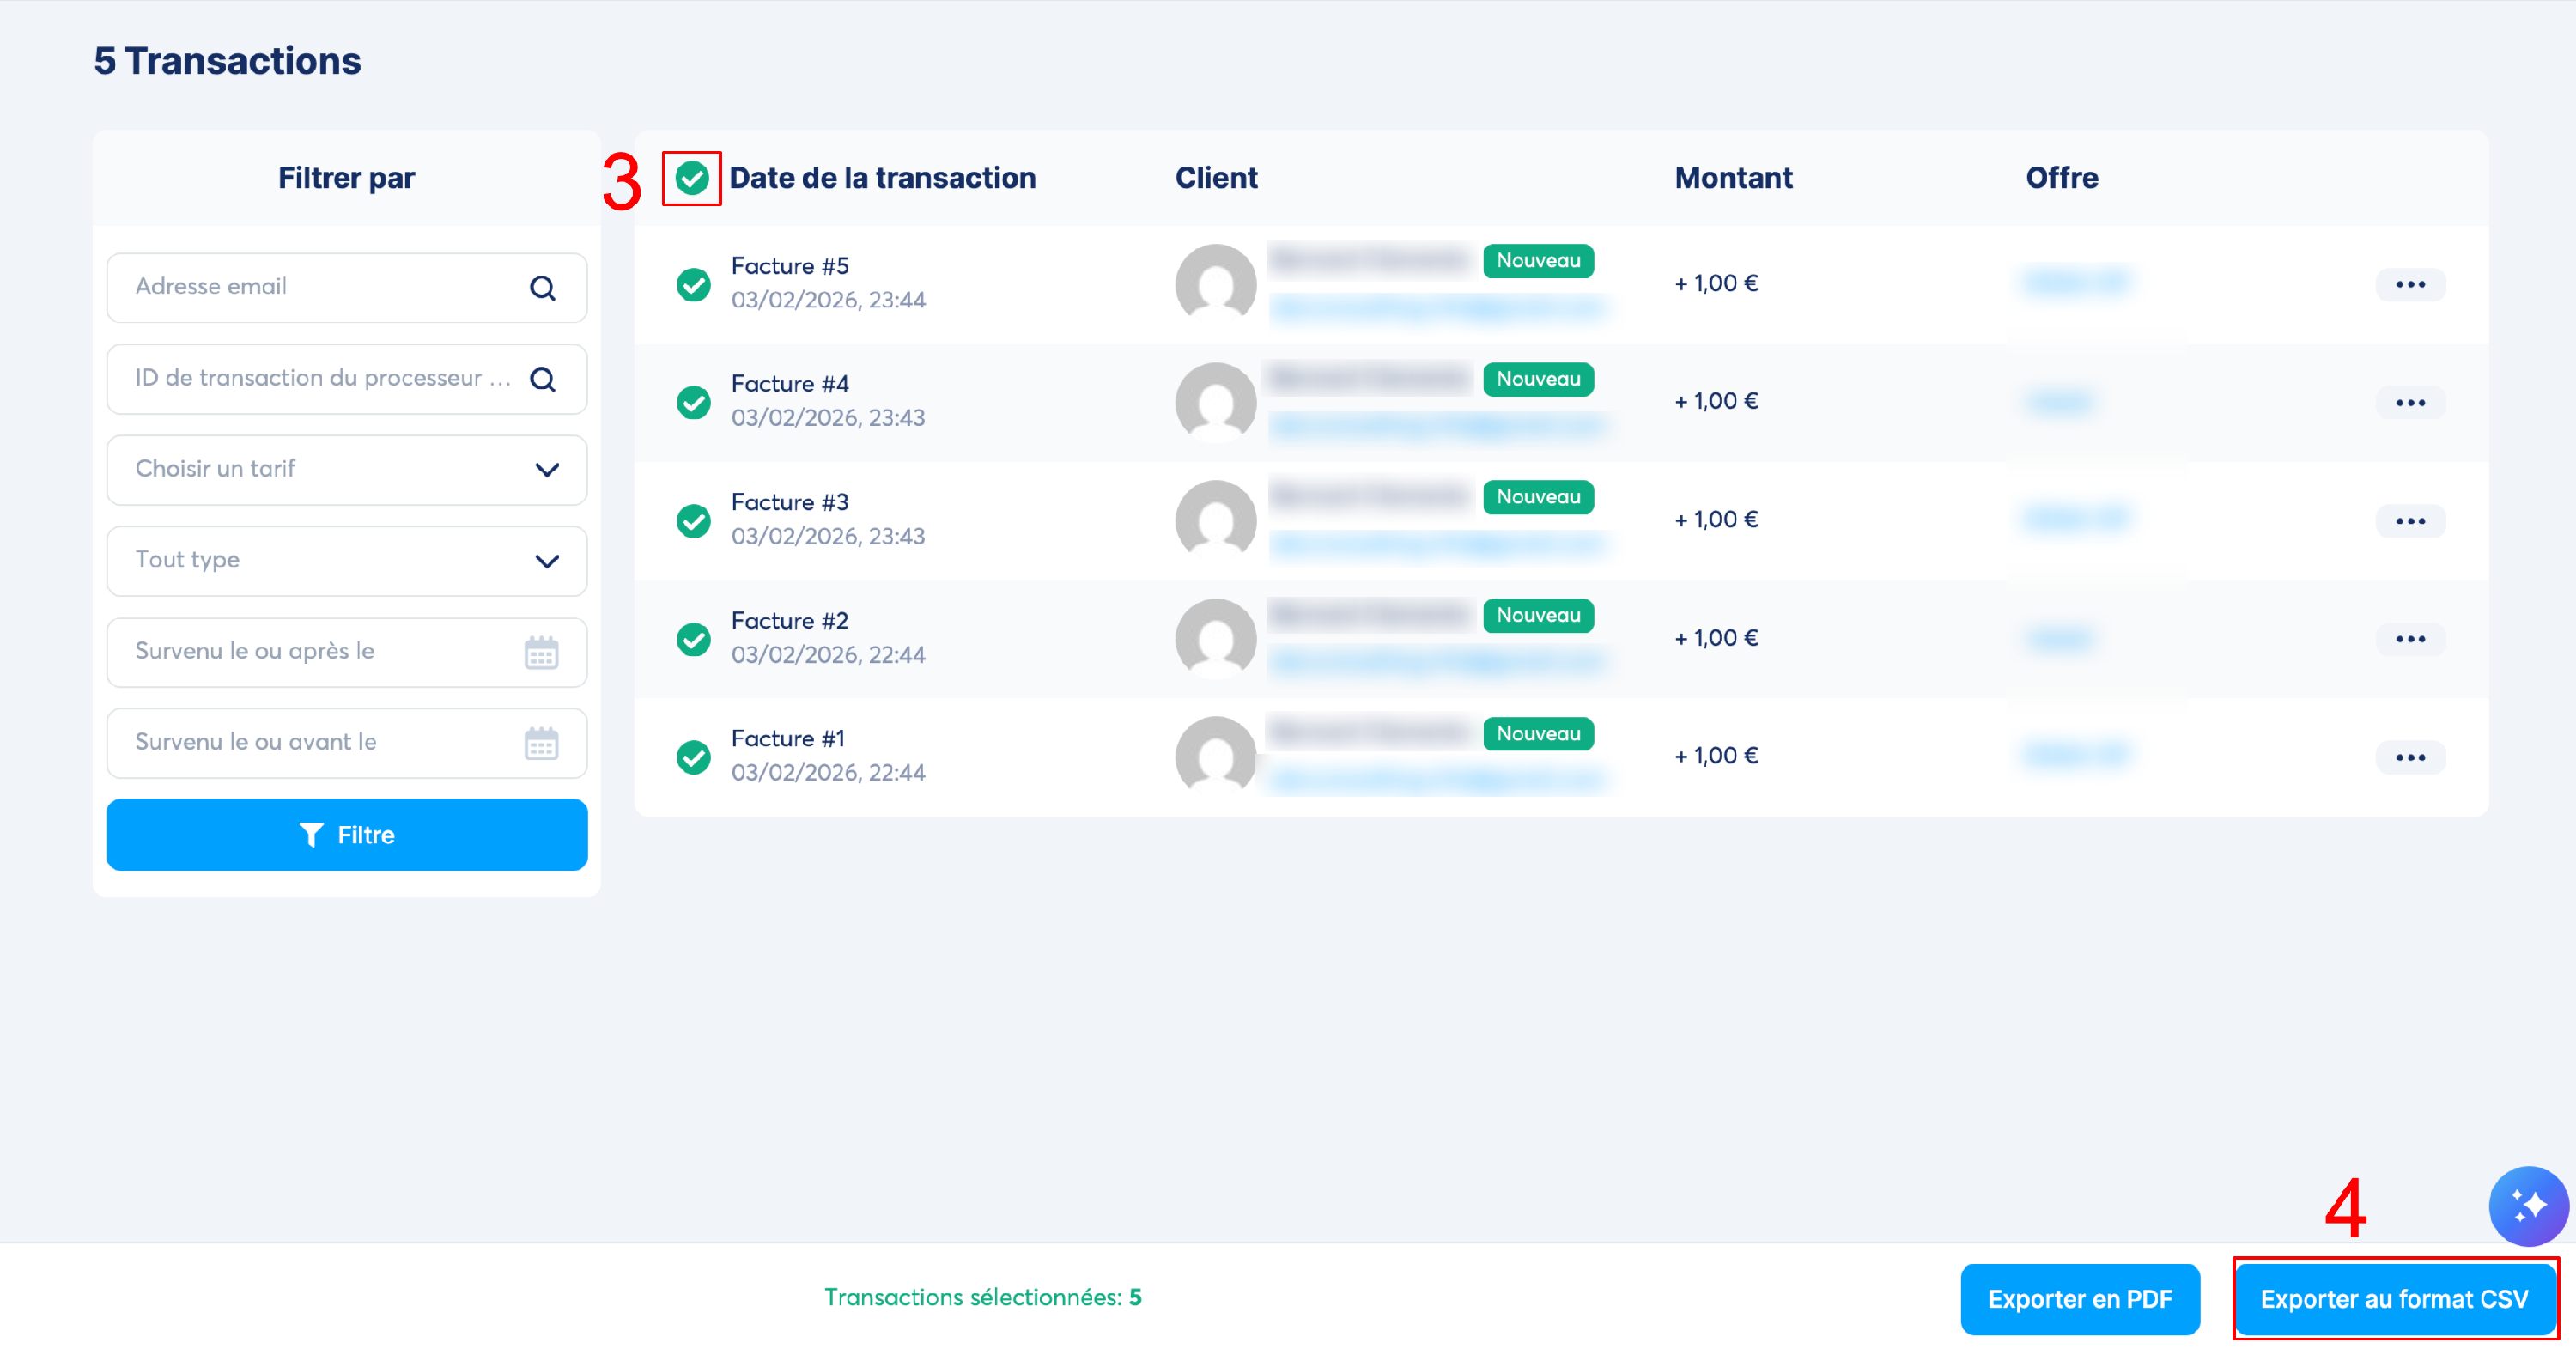
Task: Click the Exporter en PDF button
Action: 2079,1298
